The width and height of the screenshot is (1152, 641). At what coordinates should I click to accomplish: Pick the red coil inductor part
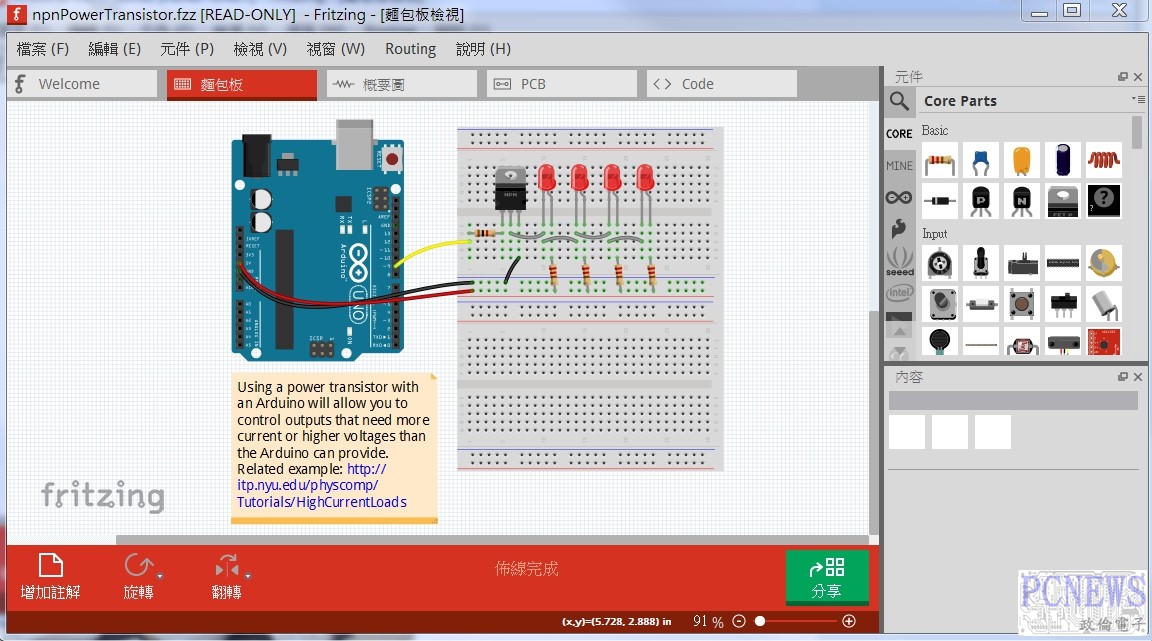click(x=1104, y=161)
